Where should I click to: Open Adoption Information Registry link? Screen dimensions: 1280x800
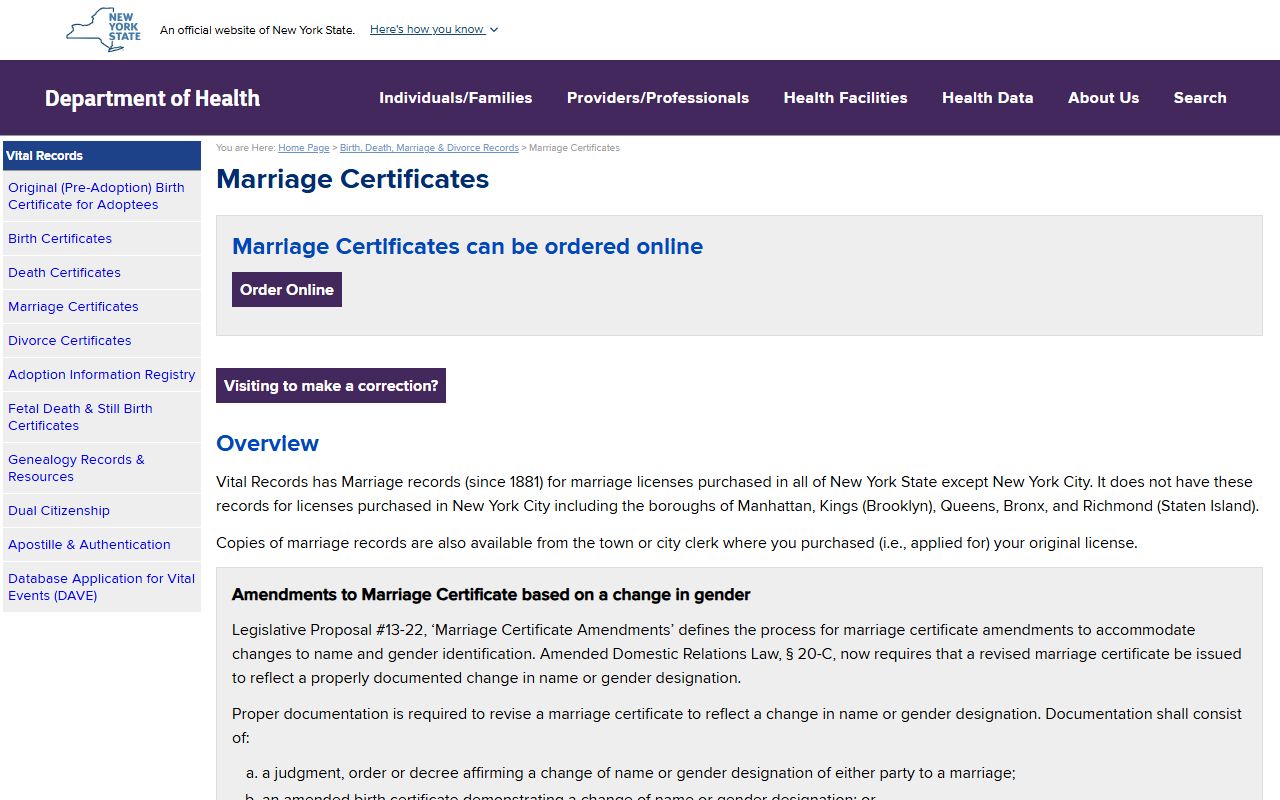(102, 375)
